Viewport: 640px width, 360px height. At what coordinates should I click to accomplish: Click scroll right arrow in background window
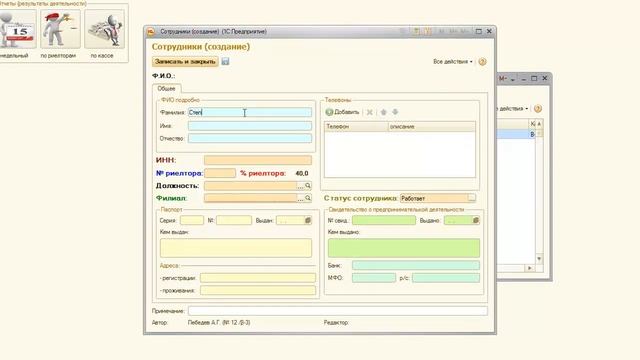pyautogui.click(x=530, y=268)
